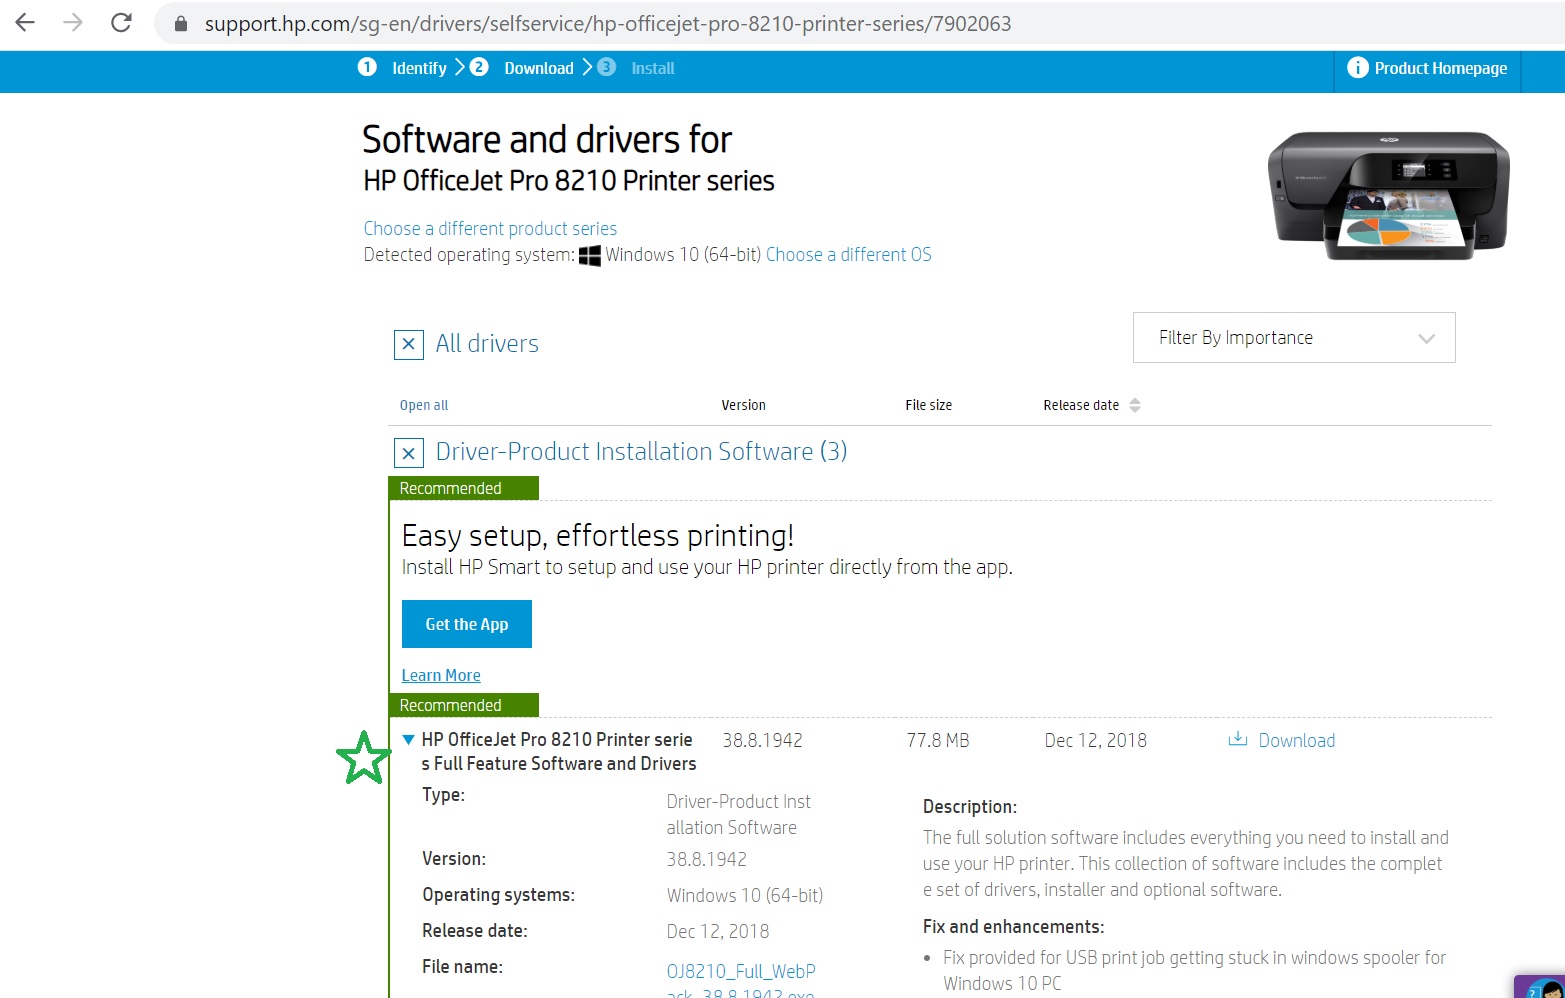Viewport: 1565px width, 998px height.
Task: Click the download tray icon beside Download
Action: pyautogui.click(x=1238, y=739)
